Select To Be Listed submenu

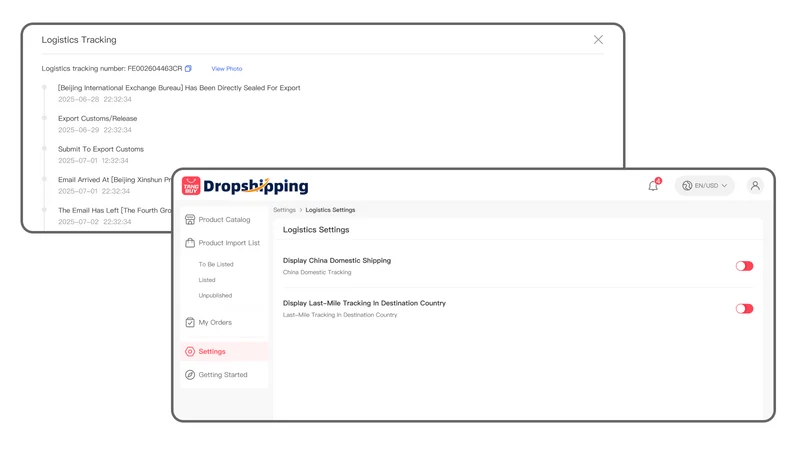click(216, 264)
